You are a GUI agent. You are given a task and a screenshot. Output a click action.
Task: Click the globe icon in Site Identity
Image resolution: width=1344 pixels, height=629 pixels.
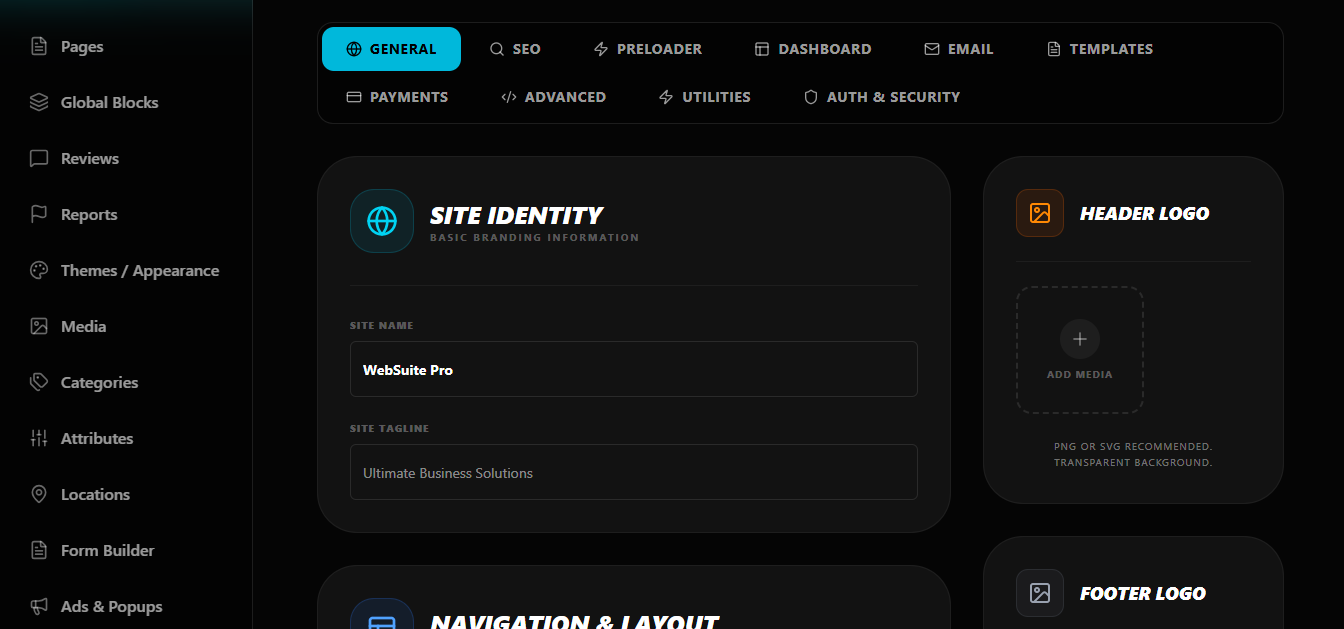382,221
